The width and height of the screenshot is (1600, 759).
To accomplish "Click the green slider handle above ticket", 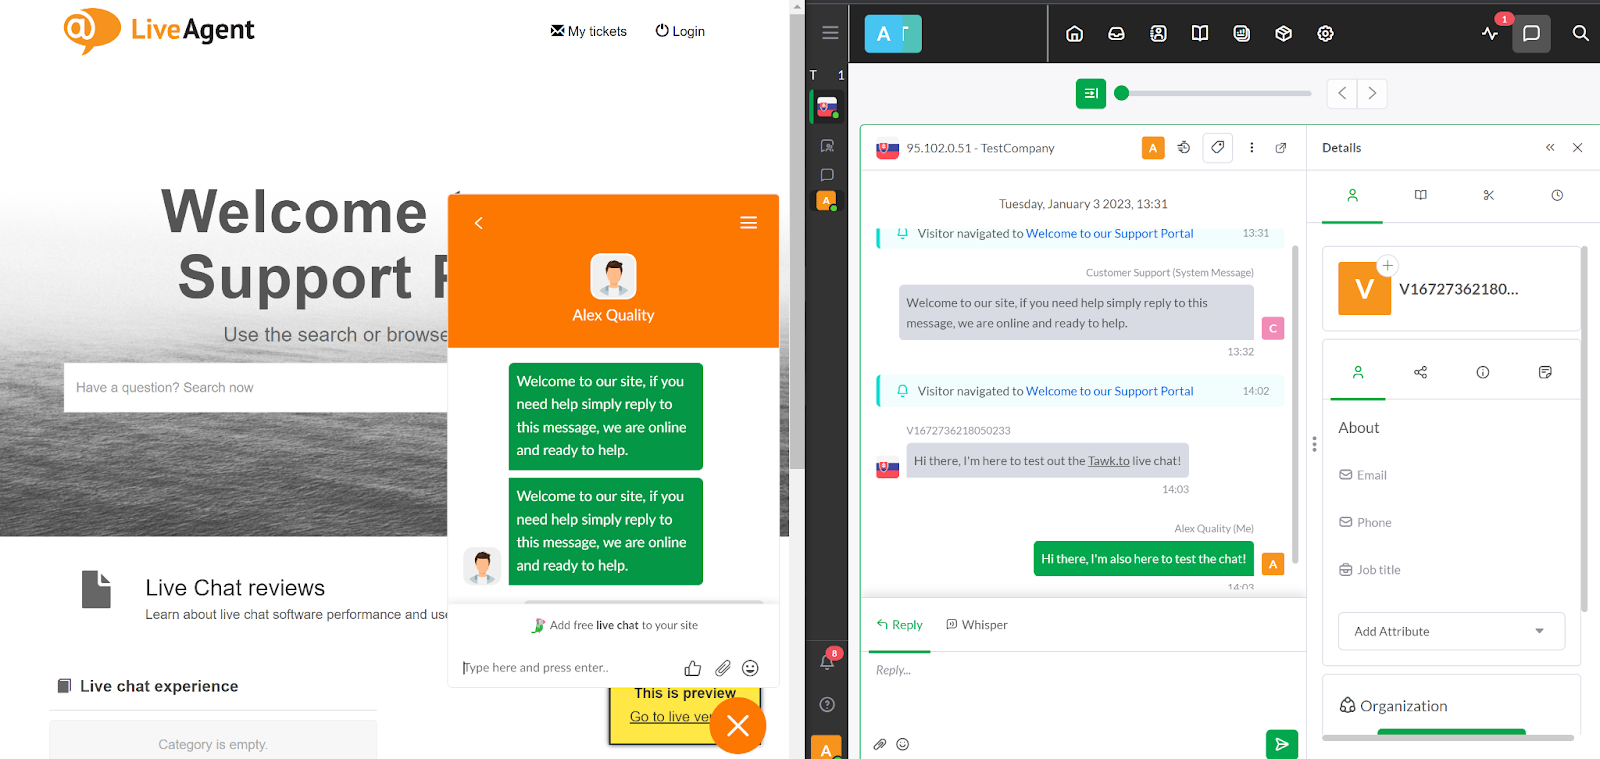I will (x=1121, y=93).
